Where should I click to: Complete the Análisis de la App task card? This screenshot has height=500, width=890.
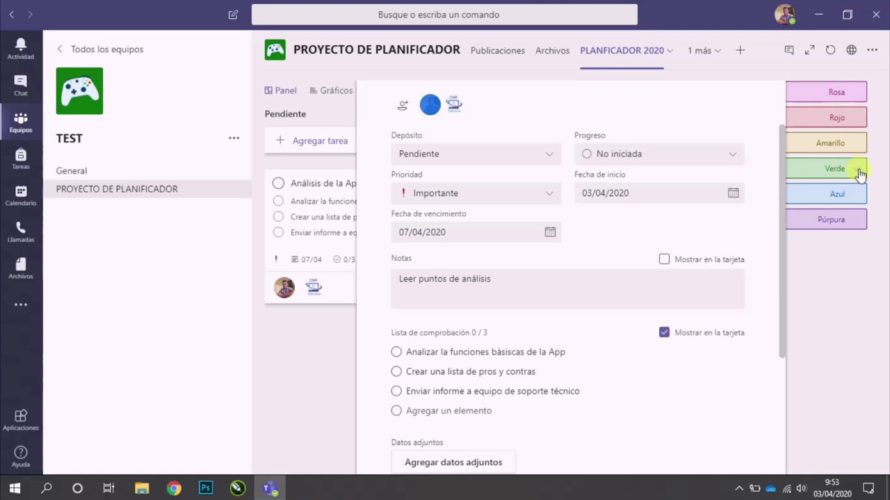coord(278,183)
